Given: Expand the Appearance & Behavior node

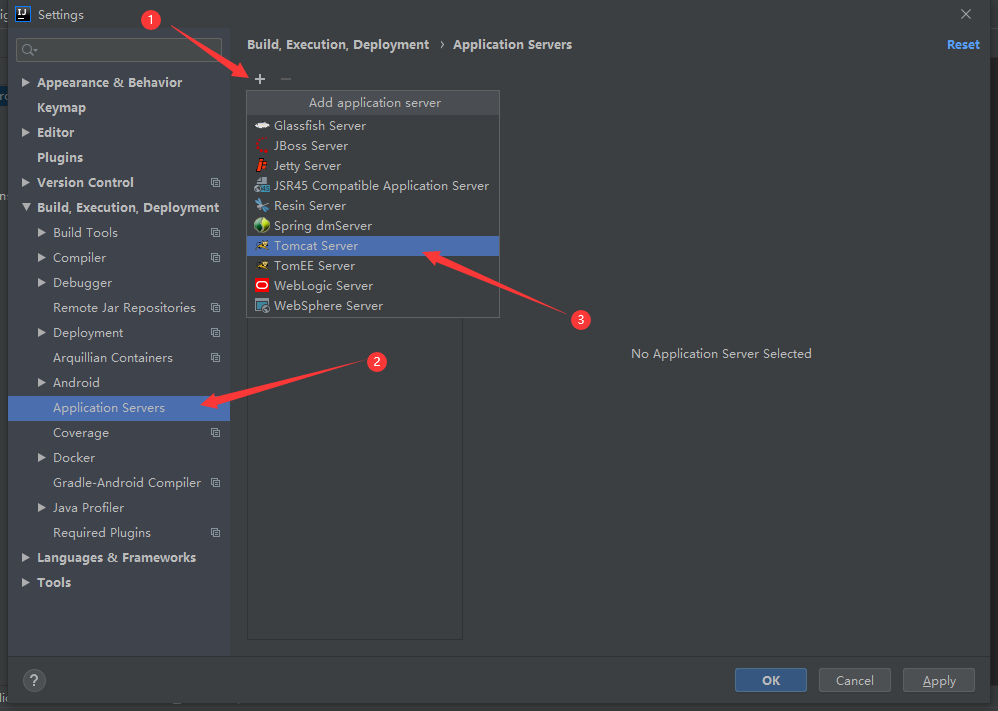Looking at the screenshot, I should tap(25, 82).
